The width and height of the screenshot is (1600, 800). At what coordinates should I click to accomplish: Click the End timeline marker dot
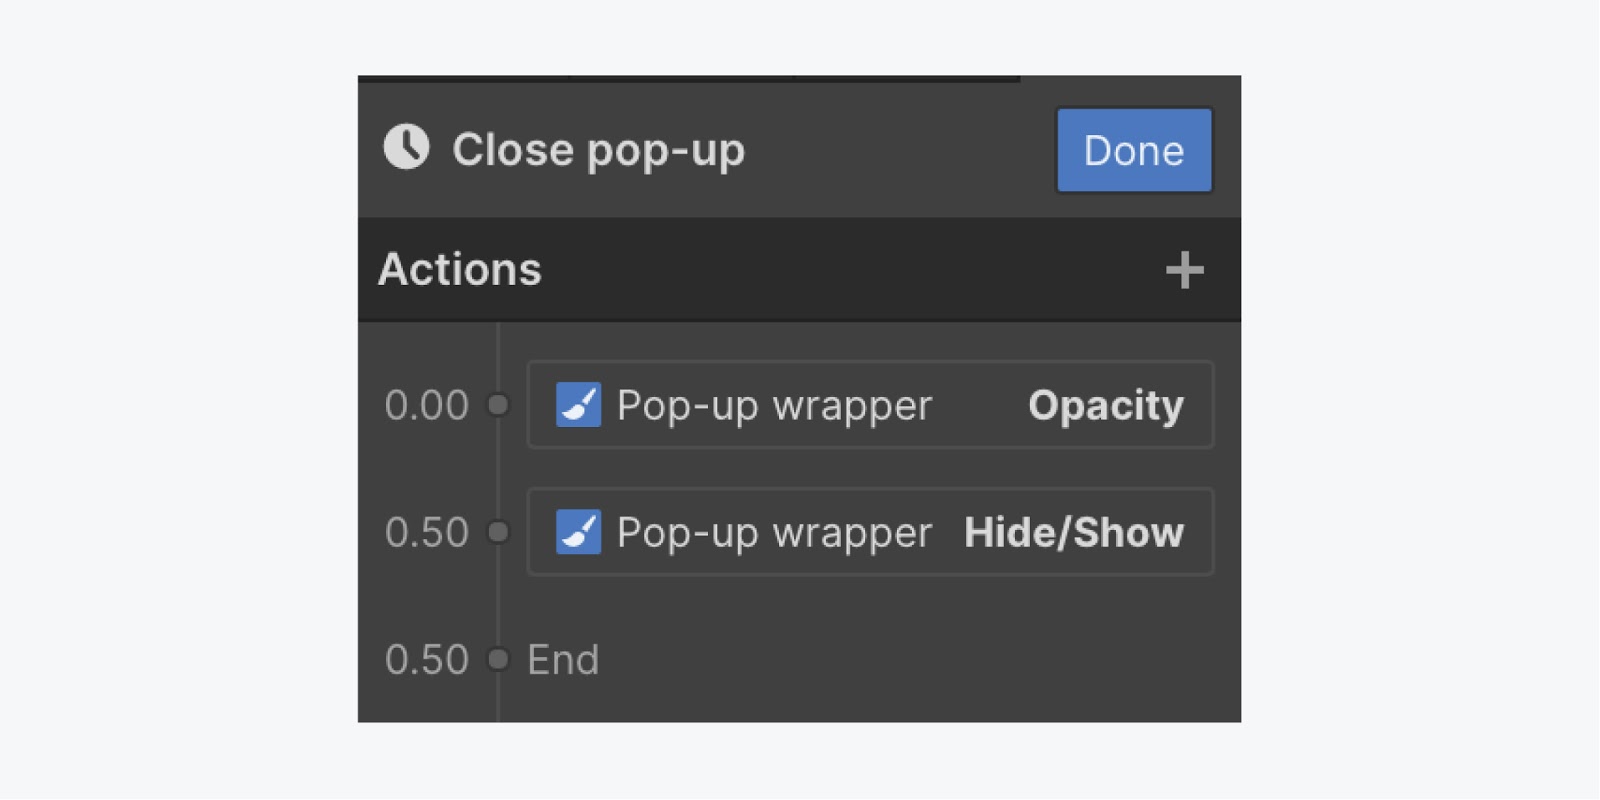(x=497, y=659)
